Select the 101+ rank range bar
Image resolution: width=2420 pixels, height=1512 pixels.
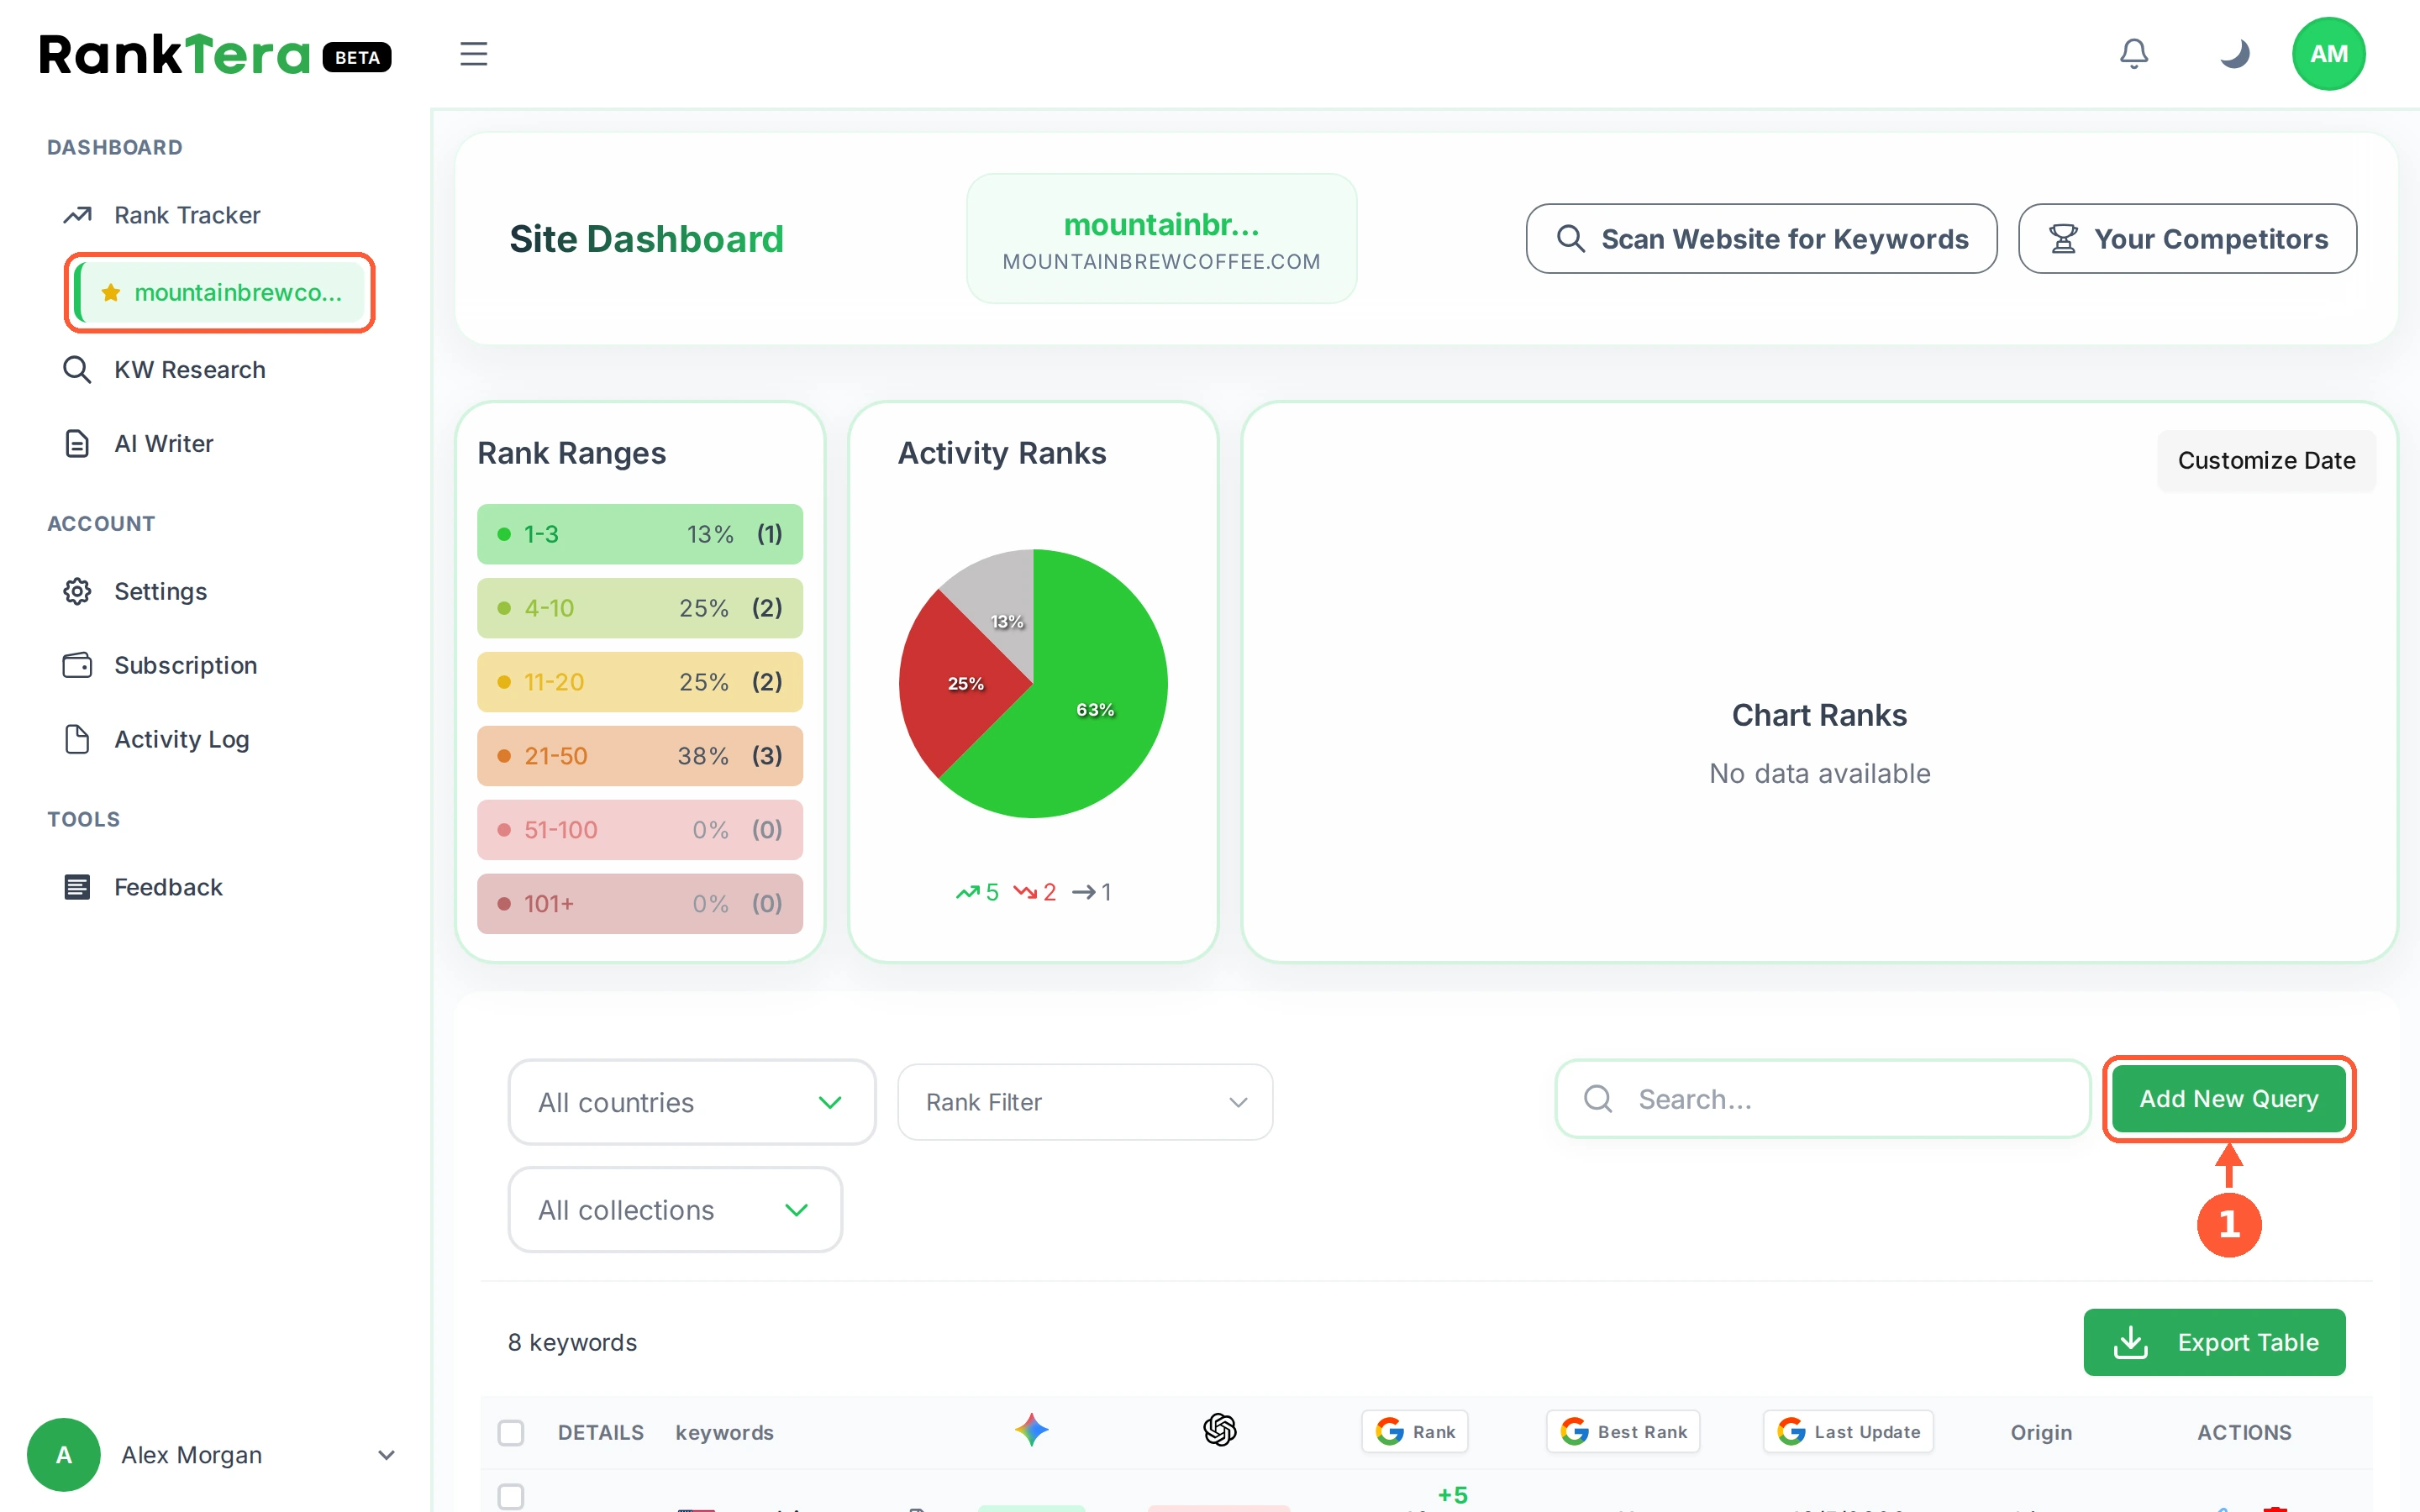tap(640, 904)
